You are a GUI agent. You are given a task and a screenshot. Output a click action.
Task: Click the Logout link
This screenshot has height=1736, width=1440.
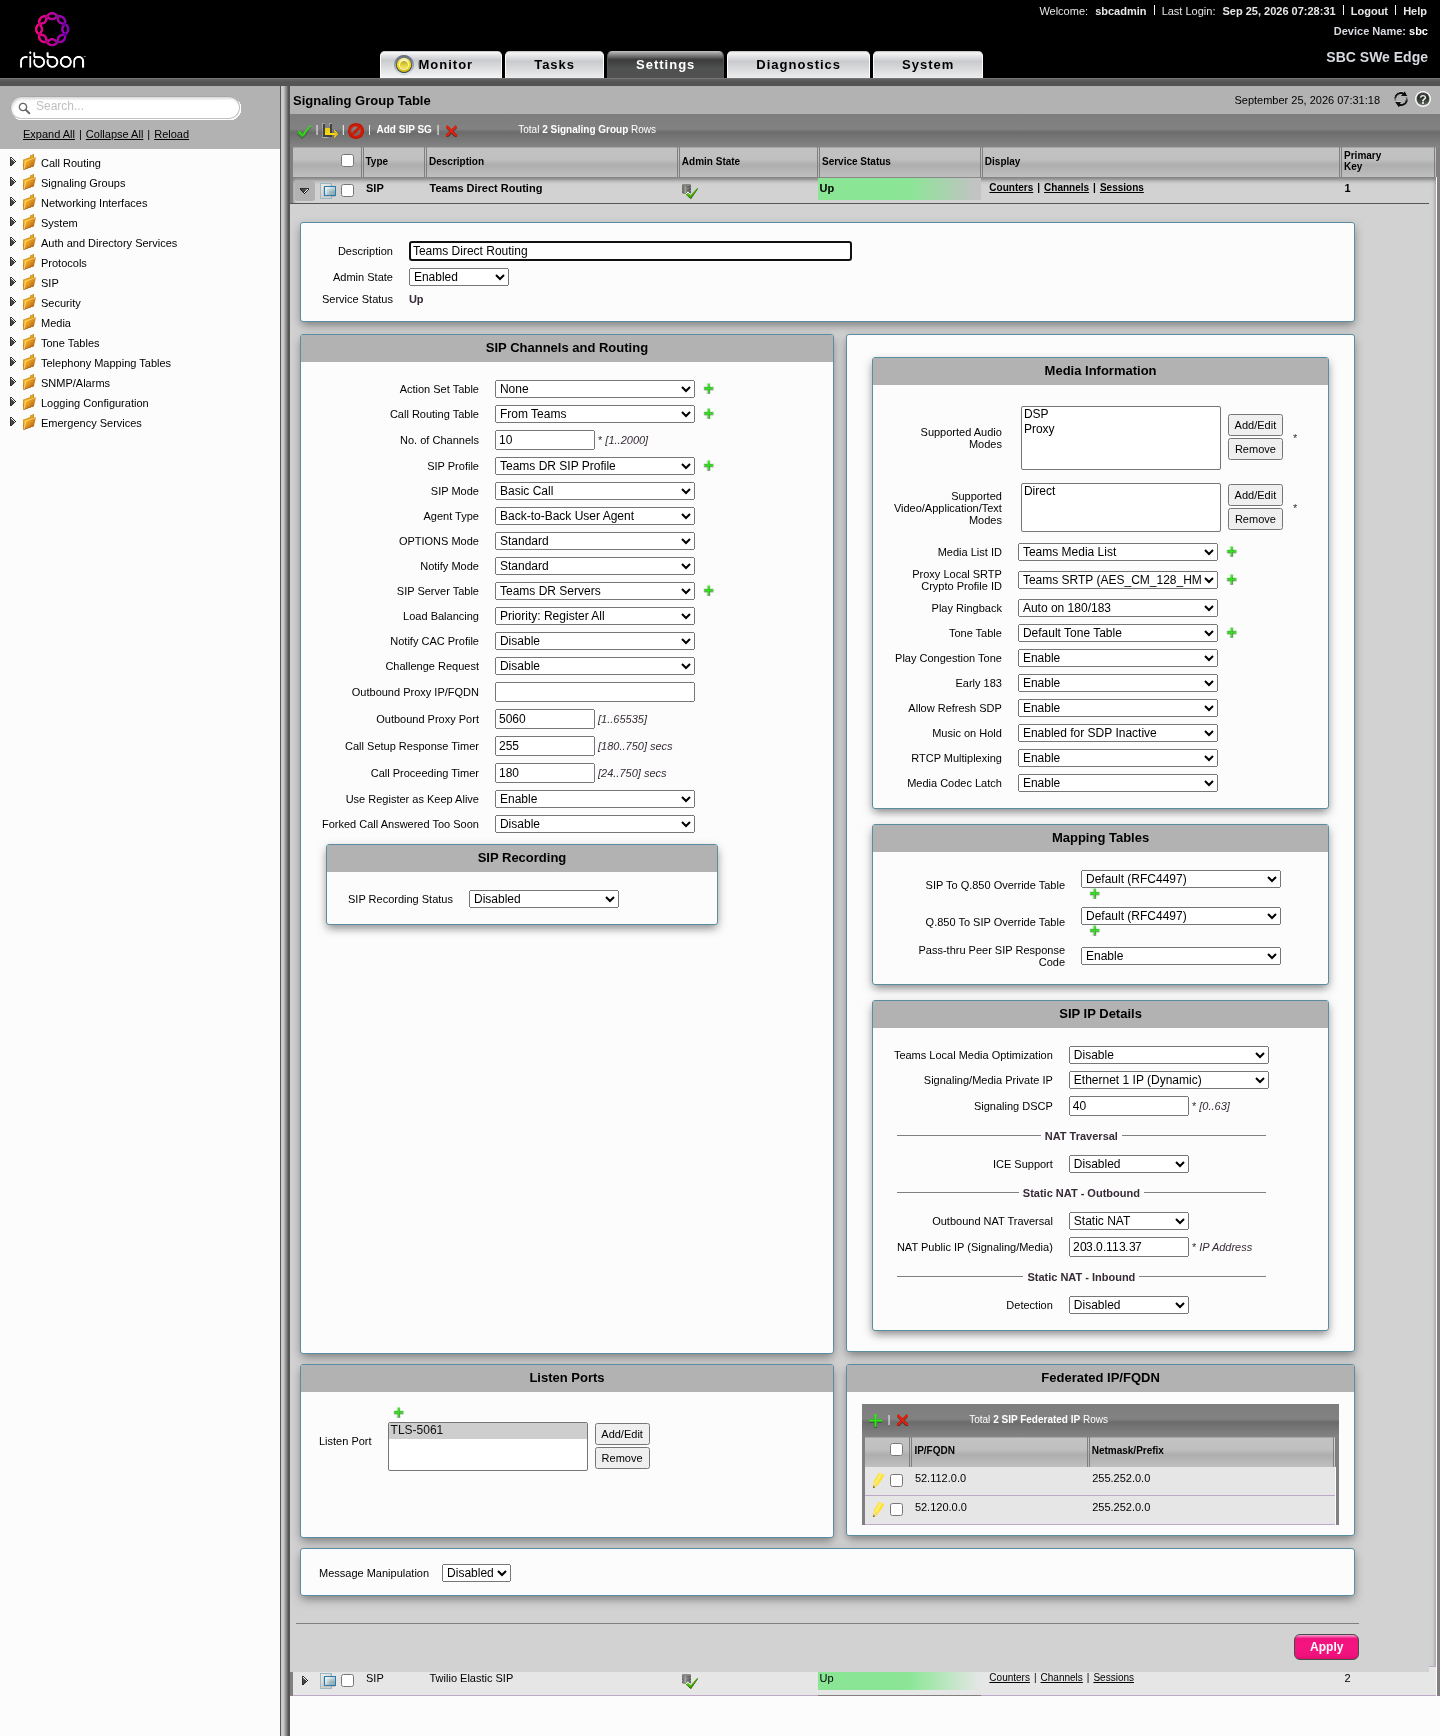[x=1369, y=11]
